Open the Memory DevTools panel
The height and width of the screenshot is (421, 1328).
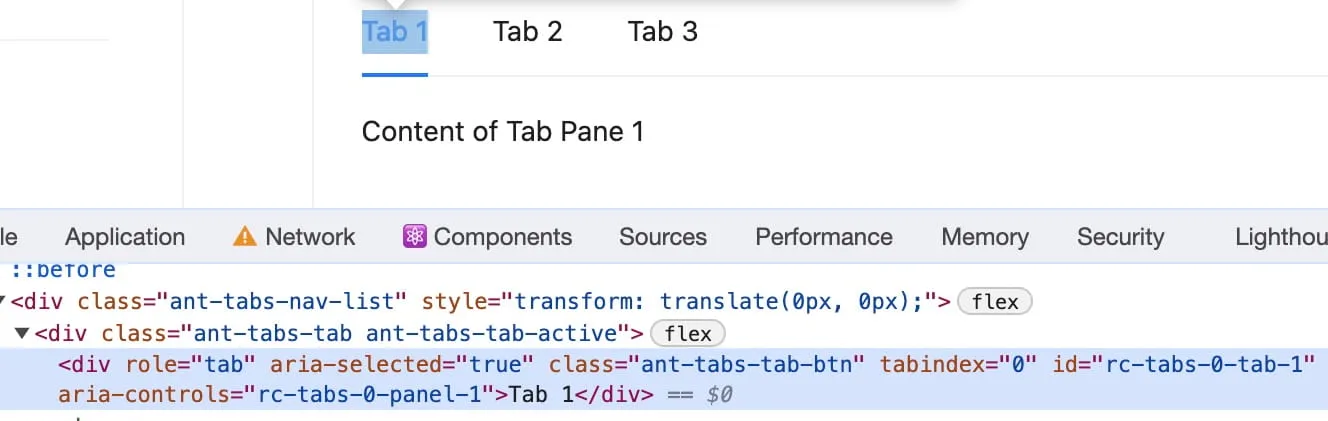point(984,237)
